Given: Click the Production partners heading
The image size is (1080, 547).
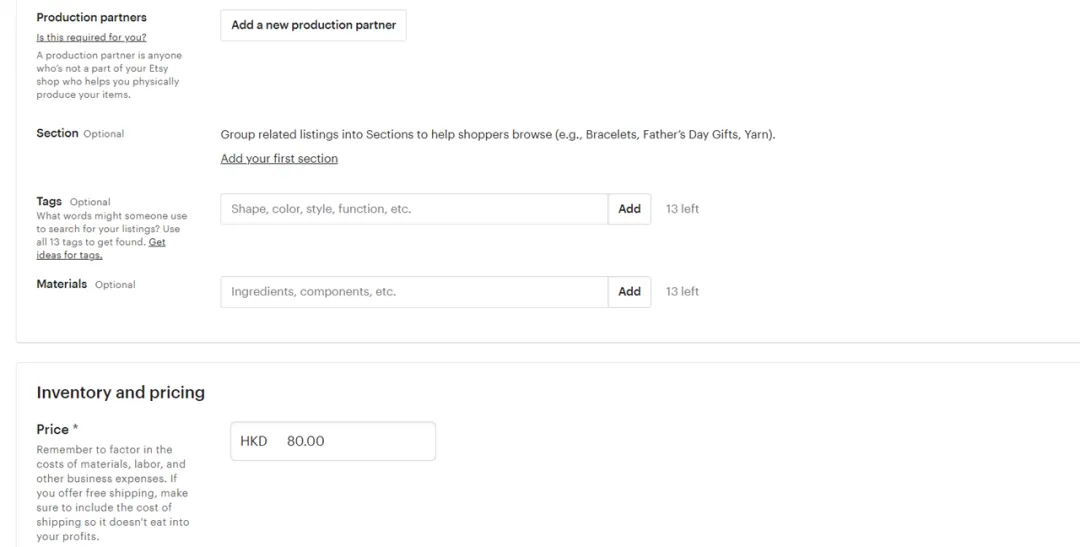Looking at the screenshot, I should point(91,18).
